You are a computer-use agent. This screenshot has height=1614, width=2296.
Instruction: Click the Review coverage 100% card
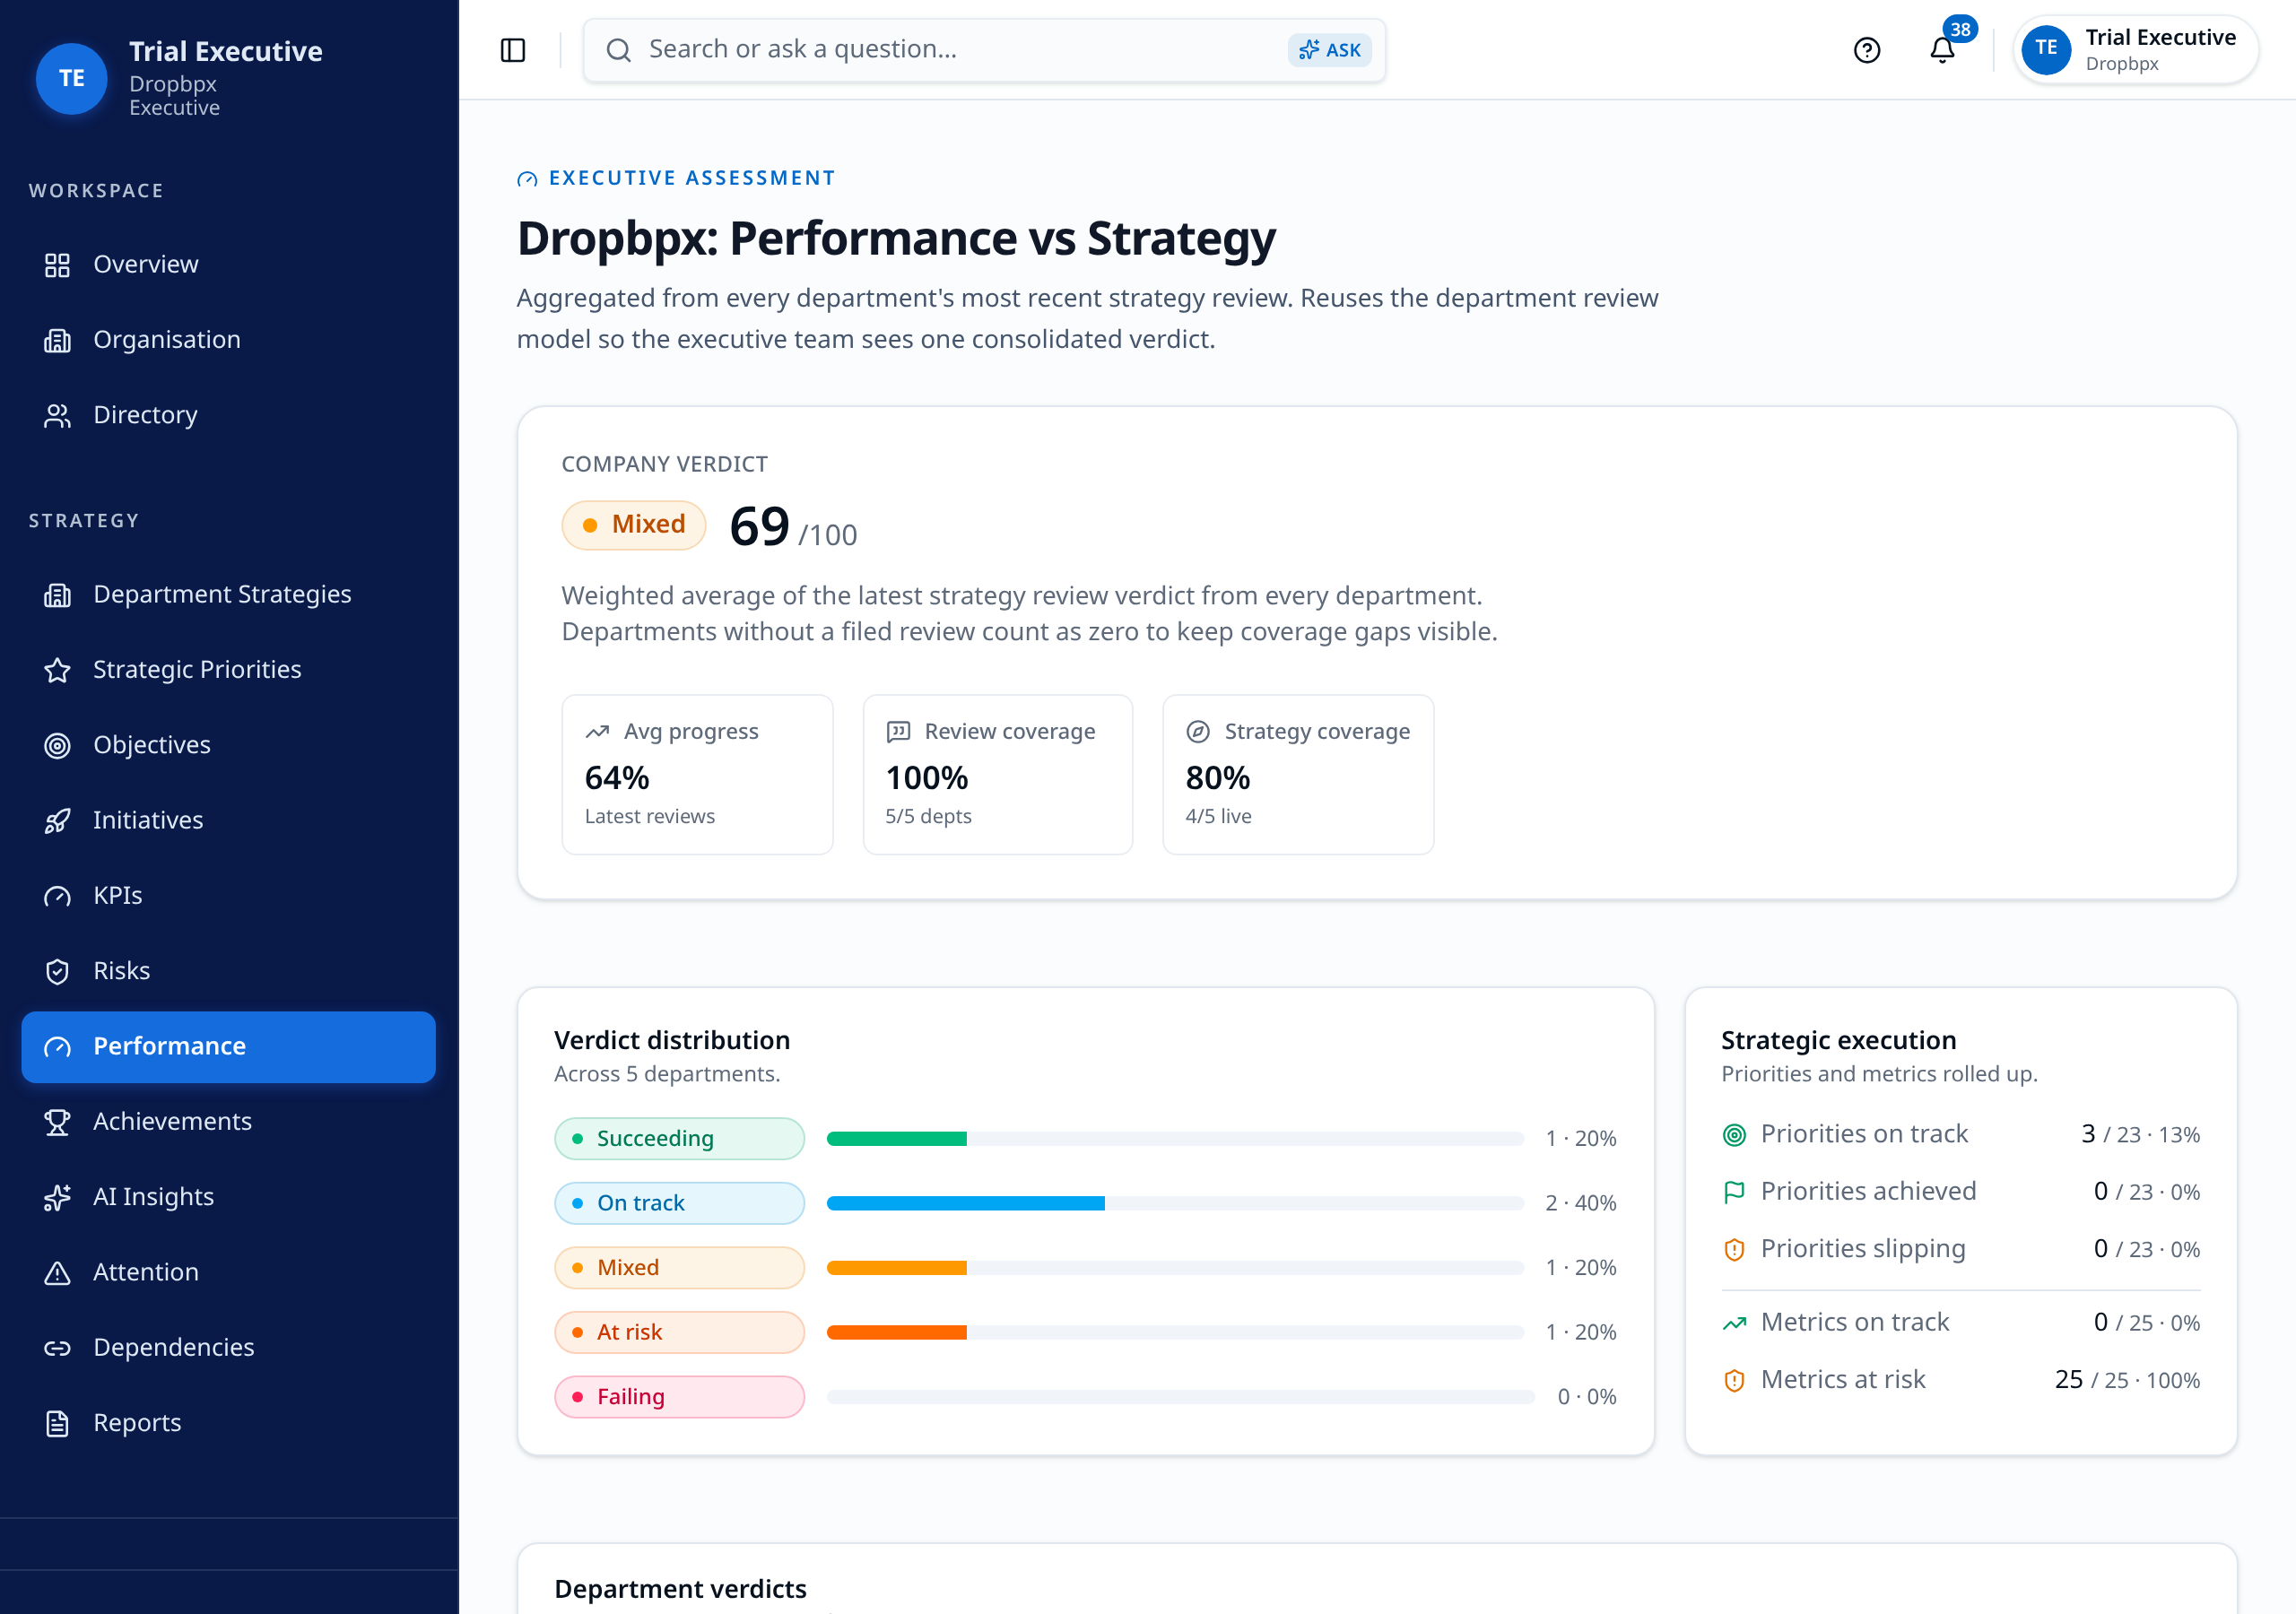[997, 775]
